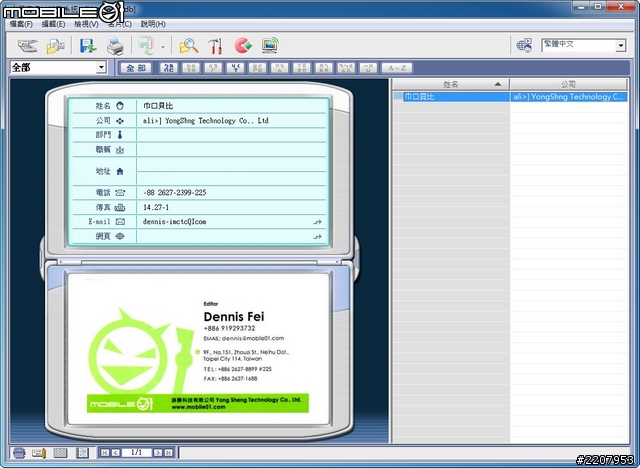Click the recognition language globe icon
The image size is (640, 468).
(x=524, y=45)
